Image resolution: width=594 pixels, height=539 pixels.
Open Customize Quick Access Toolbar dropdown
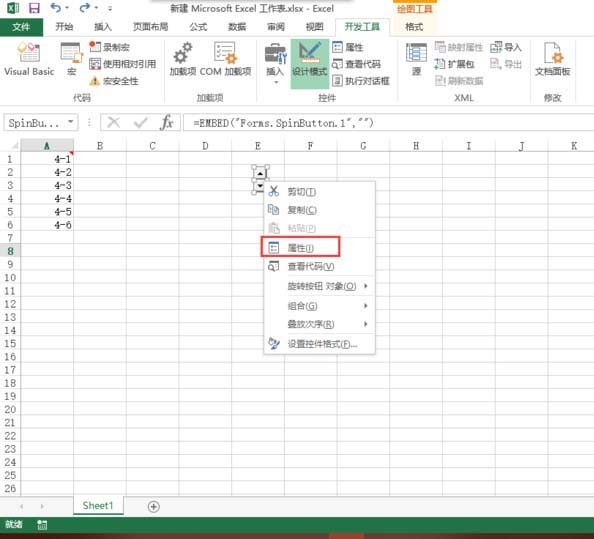click(110, 8)
